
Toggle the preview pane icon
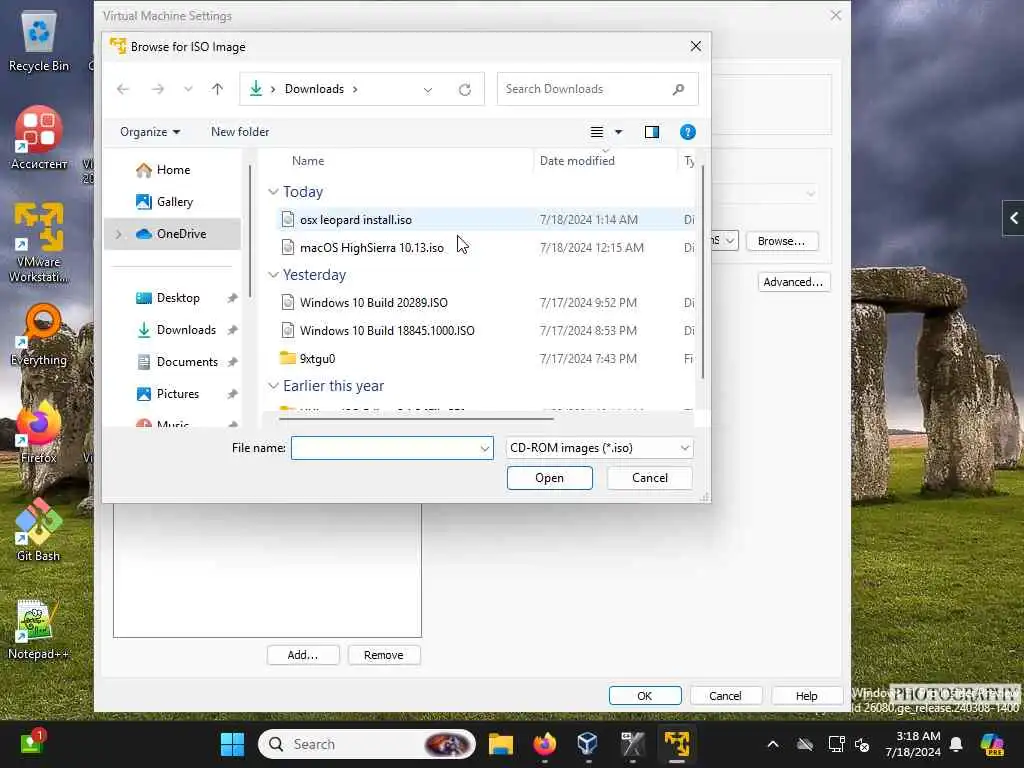point(652,132)
